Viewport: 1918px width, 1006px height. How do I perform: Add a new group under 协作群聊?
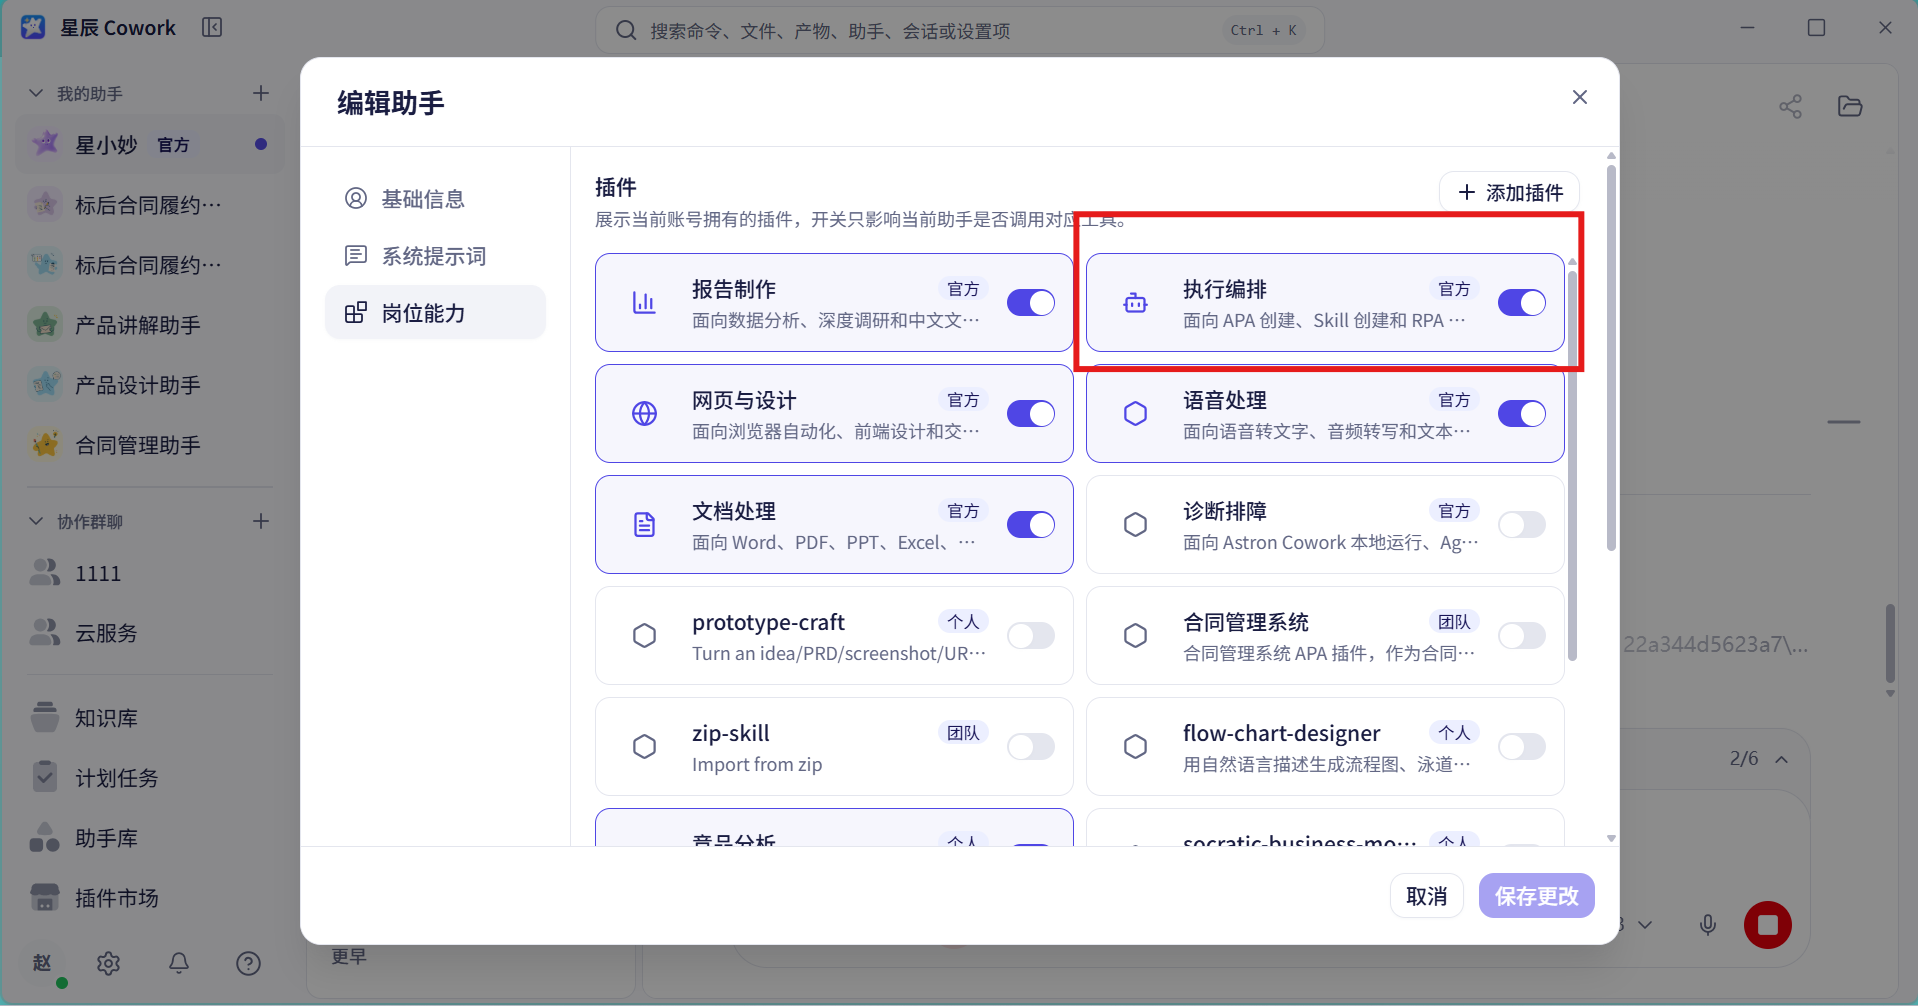click(261, 521)
